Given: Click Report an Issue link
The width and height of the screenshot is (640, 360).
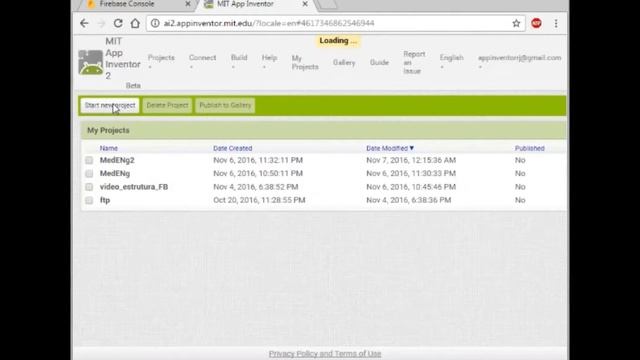Looking at the screenshot, I should click(414, 62).
